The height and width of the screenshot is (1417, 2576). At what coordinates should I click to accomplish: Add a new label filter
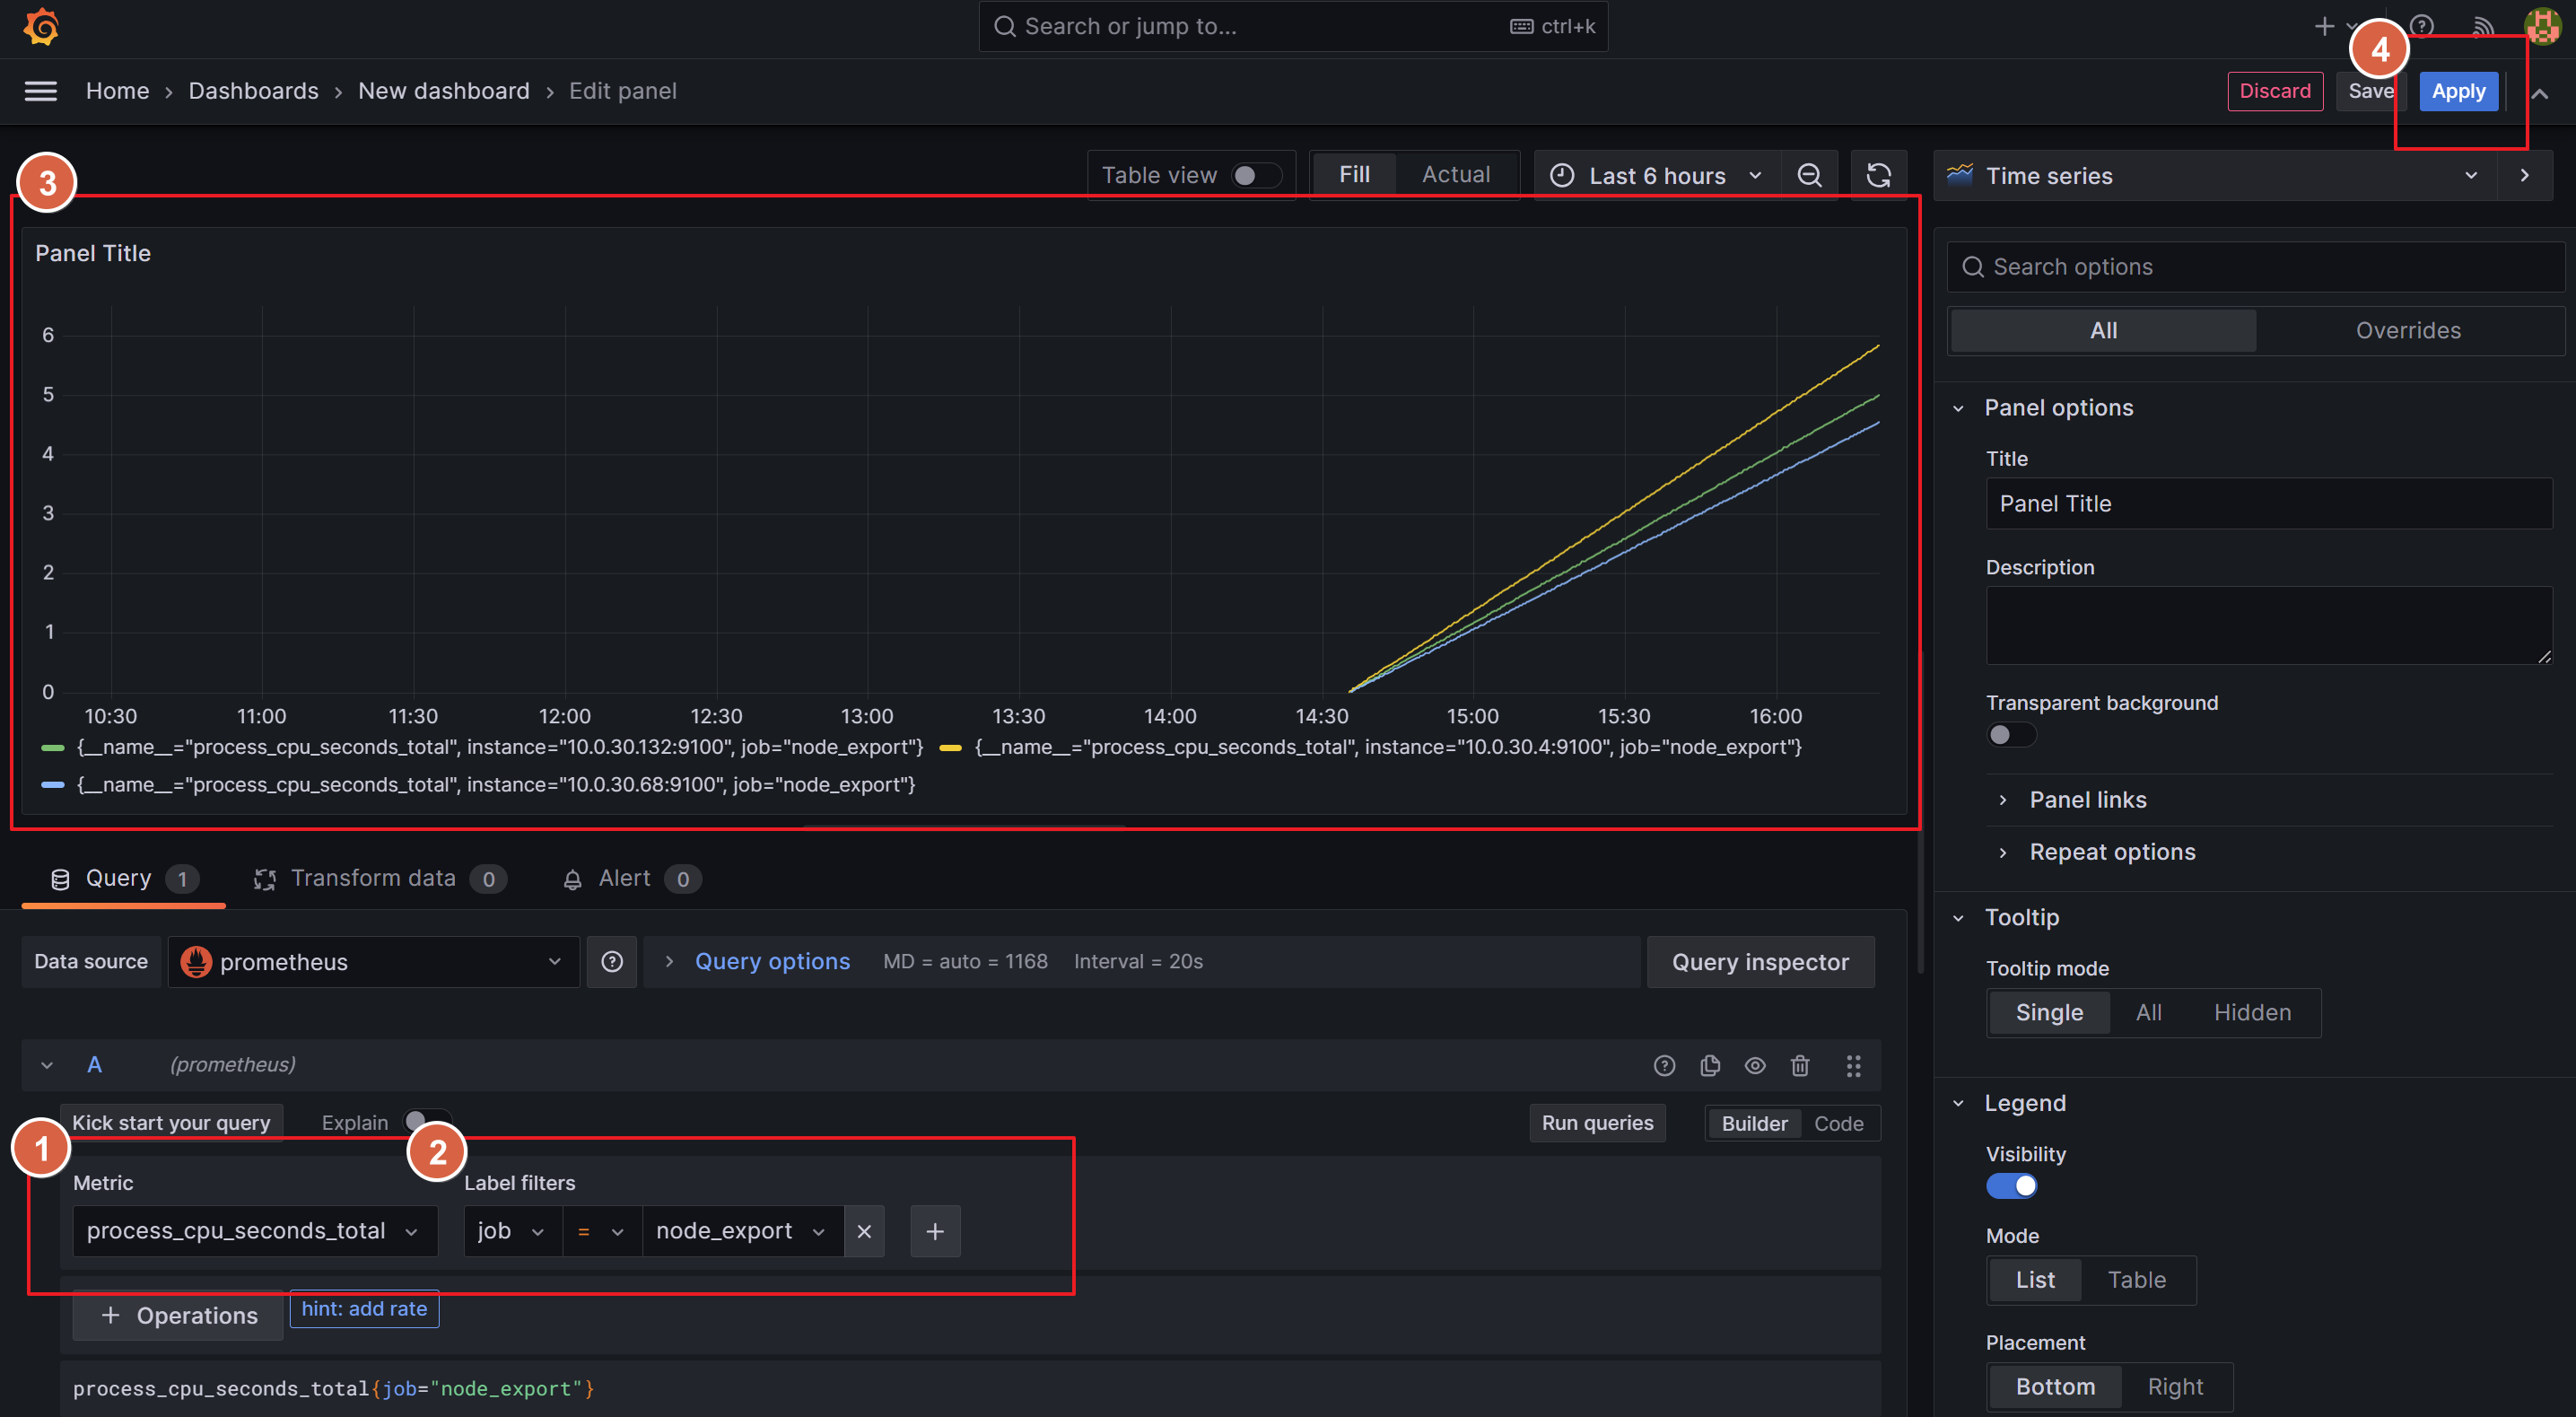click(x=935, y=1231)
